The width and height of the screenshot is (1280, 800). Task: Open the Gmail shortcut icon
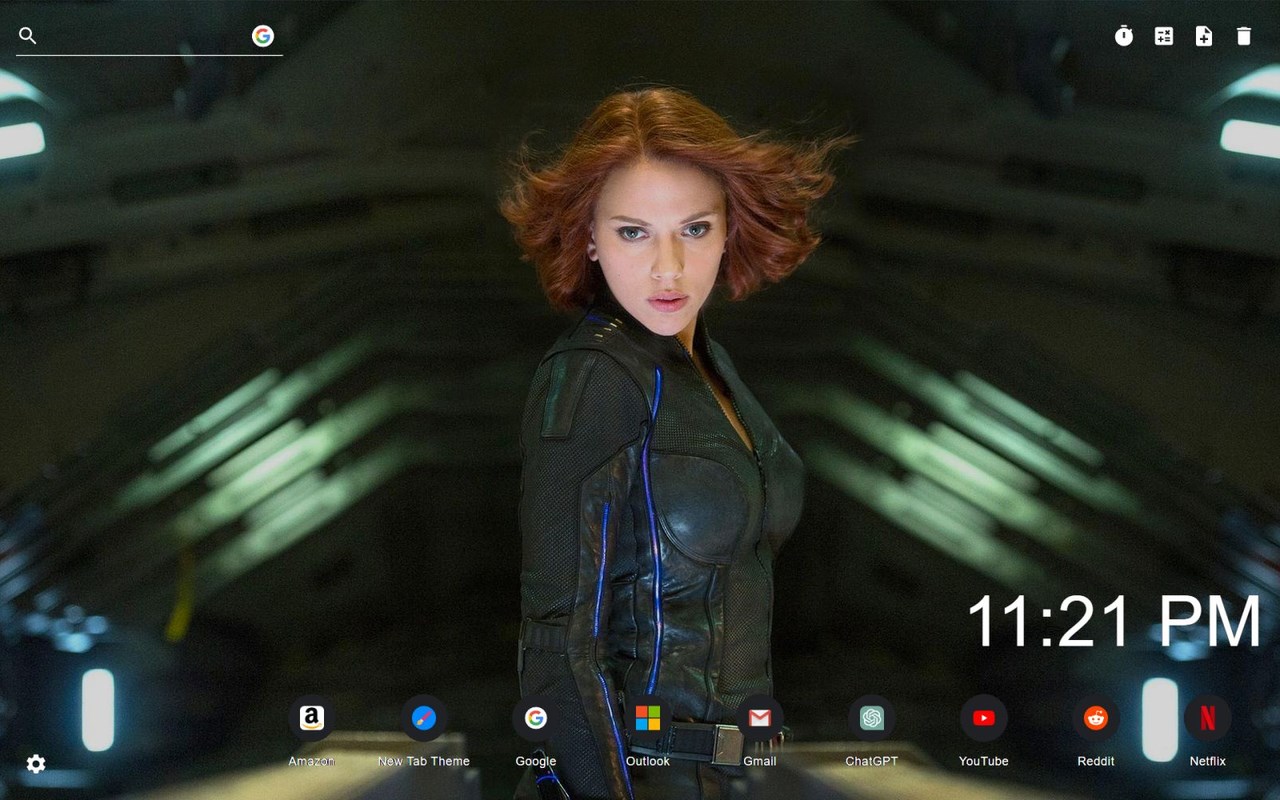pos(760,718)
